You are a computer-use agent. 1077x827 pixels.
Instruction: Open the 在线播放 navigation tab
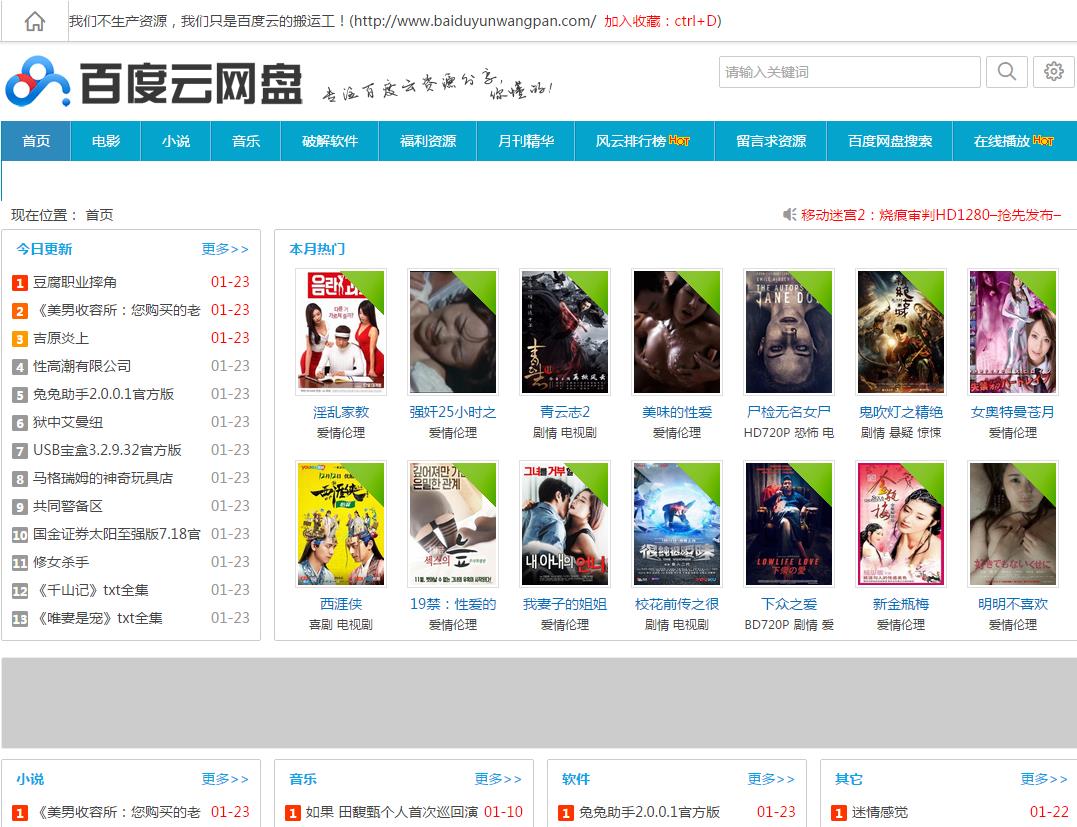(1014, 141)
